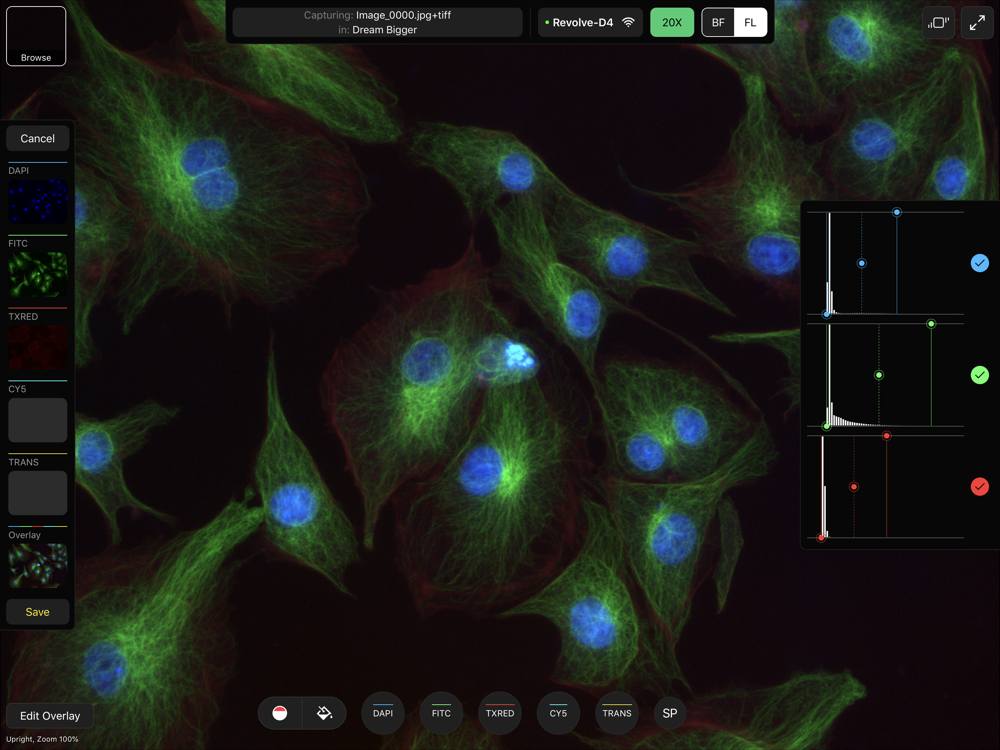Image resolution: width=1000 pixels, height=750 pixels.
Task: Open the screen mirroring icon at top right
Action: click(x=938, y=23)
